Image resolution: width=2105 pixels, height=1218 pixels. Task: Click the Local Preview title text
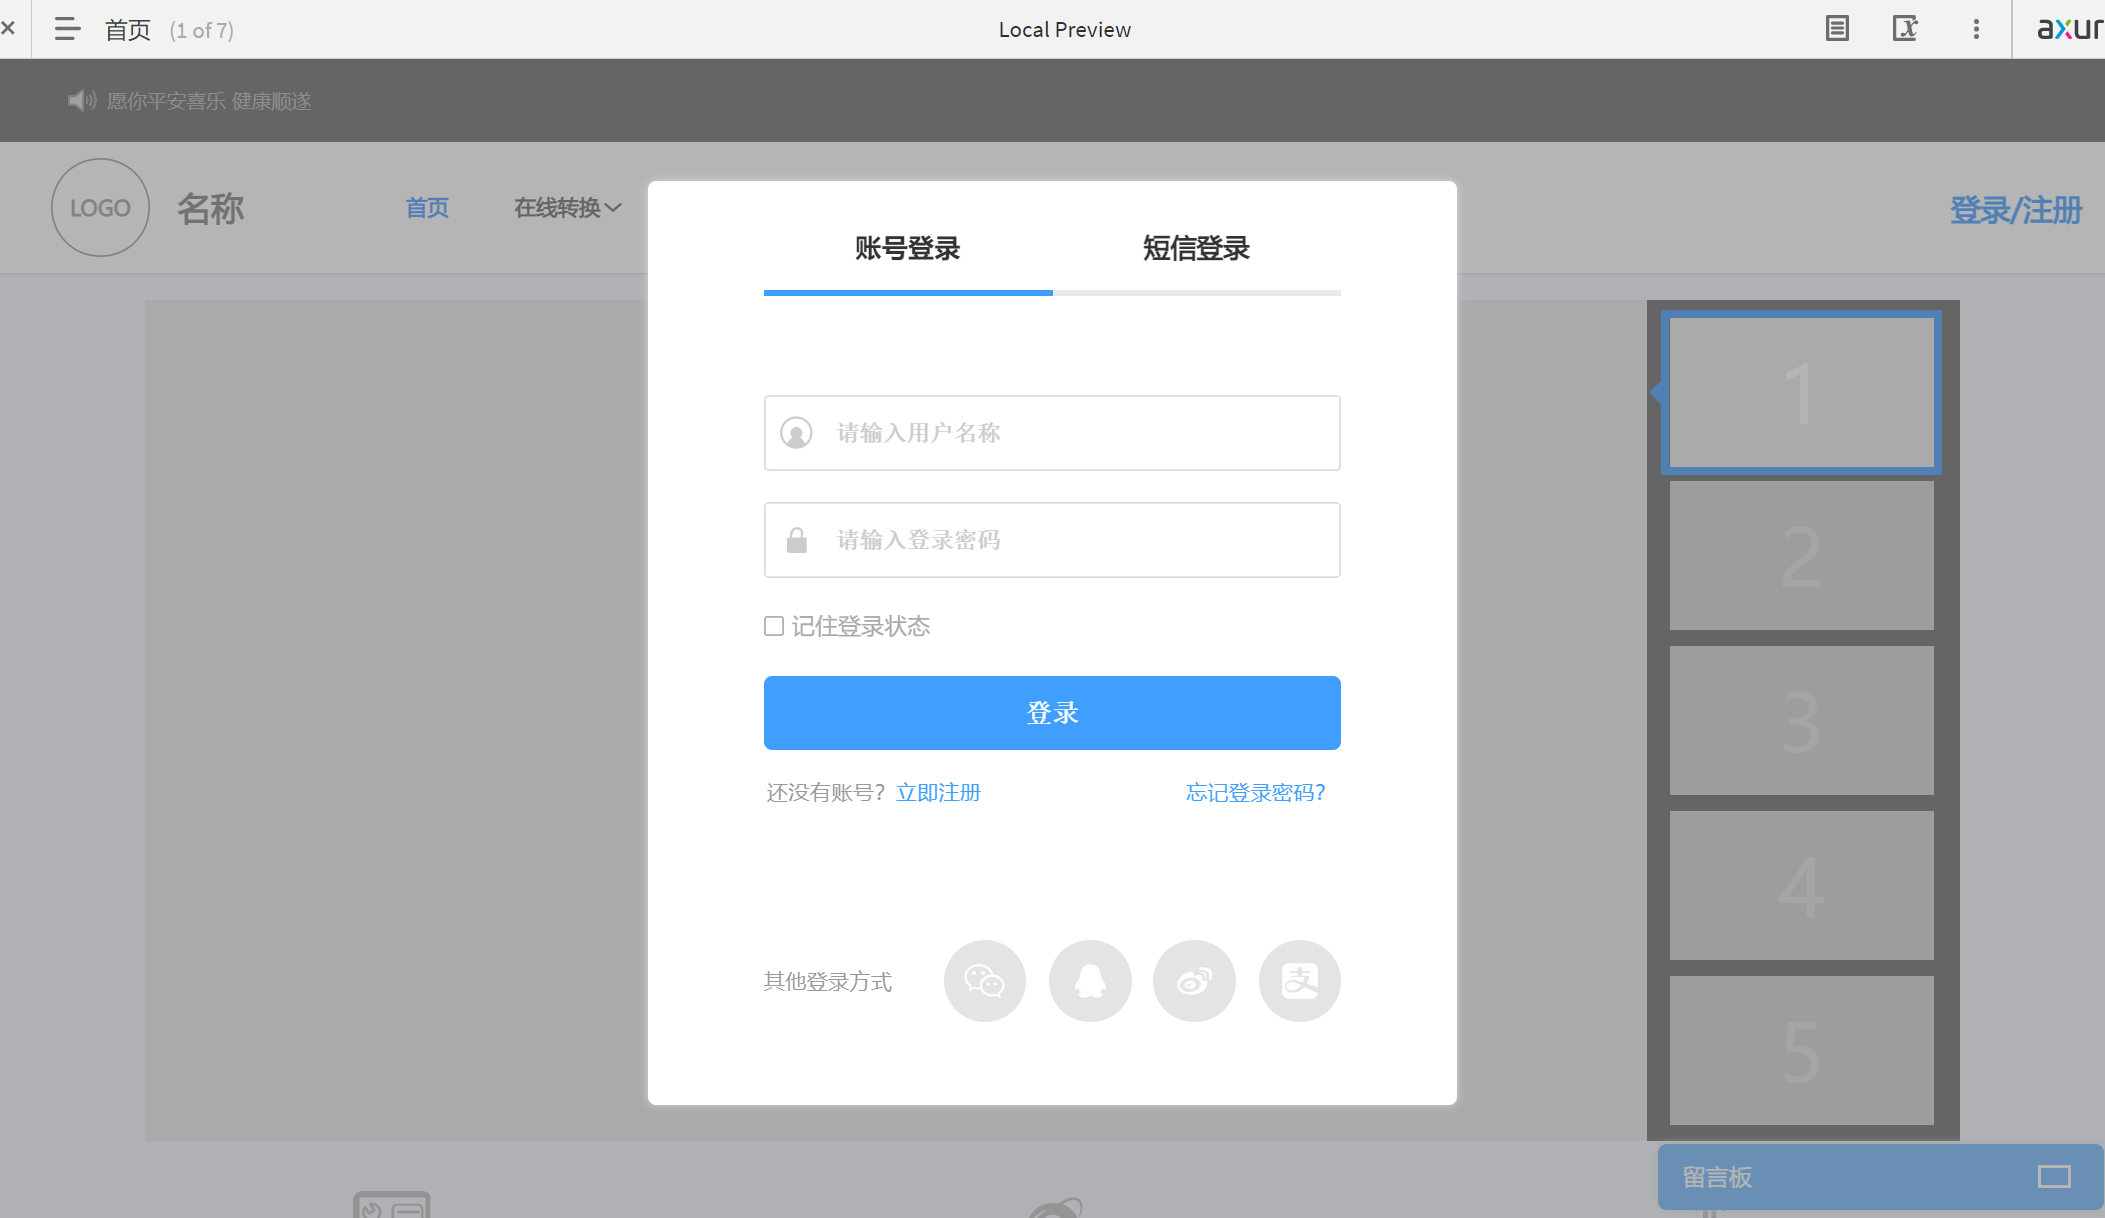[1065, 30]
